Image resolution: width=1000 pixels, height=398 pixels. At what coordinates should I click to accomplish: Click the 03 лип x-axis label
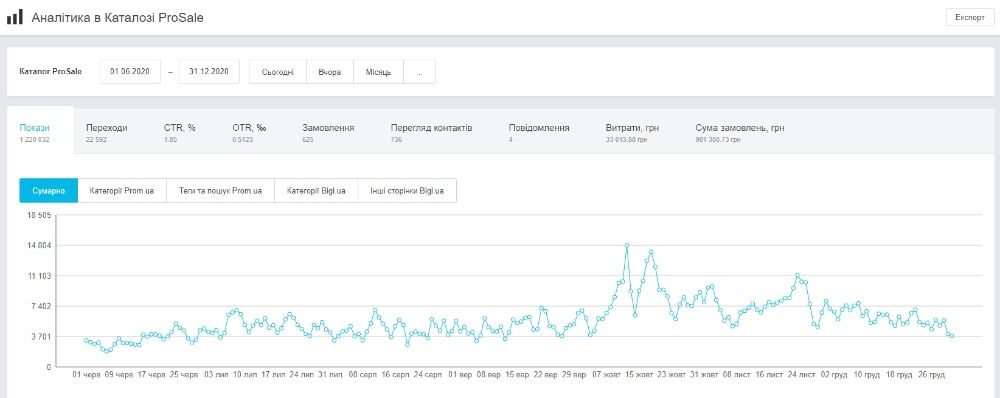point(216,376)
